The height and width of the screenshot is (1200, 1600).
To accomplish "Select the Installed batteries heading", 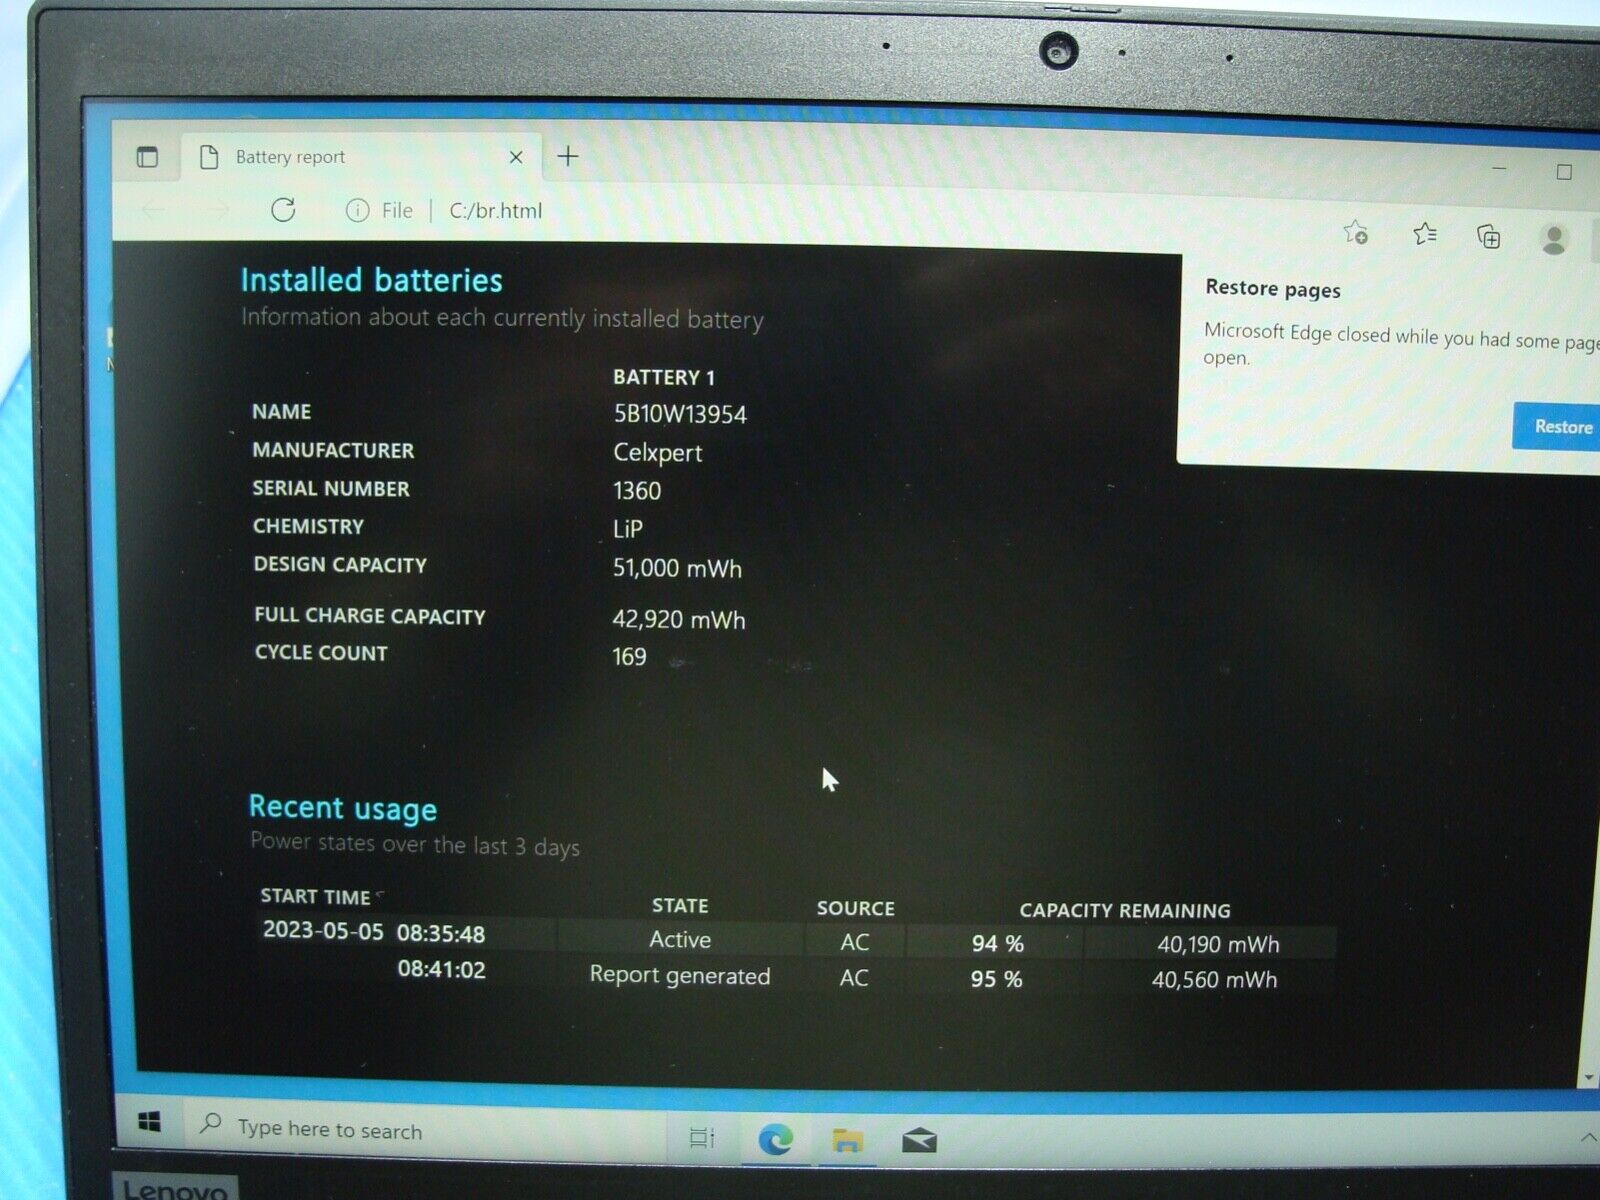I will (x=371, y=280).
